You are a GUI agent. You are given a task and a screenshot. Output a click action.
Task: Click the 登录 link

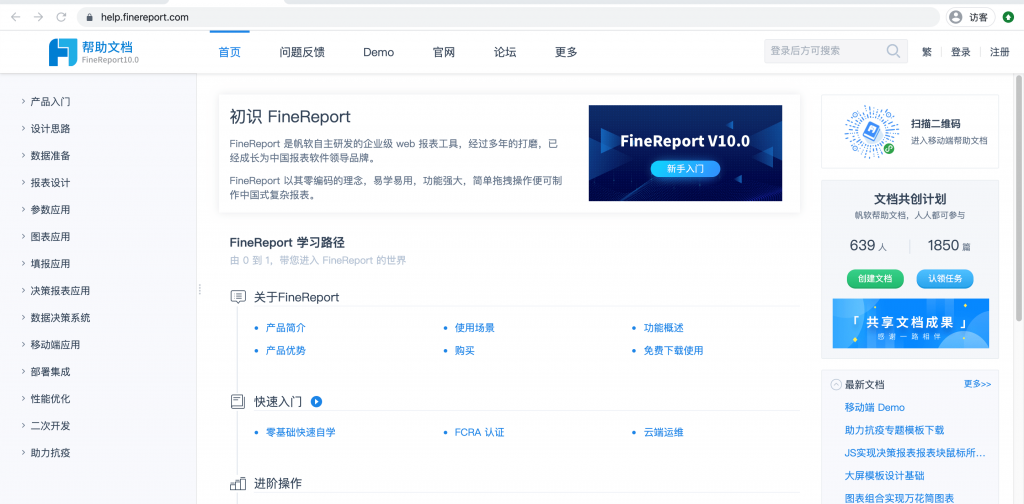[961, 52]
